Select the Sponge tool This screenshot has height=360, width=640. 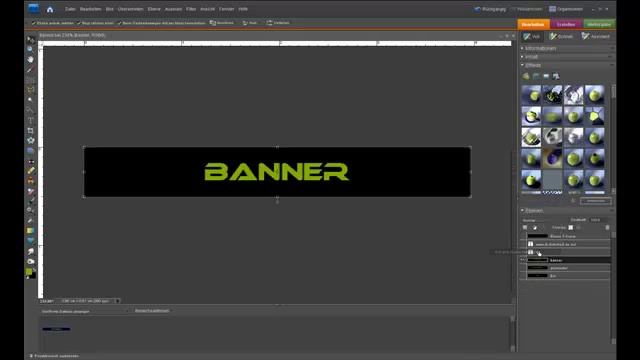point(31,261)
